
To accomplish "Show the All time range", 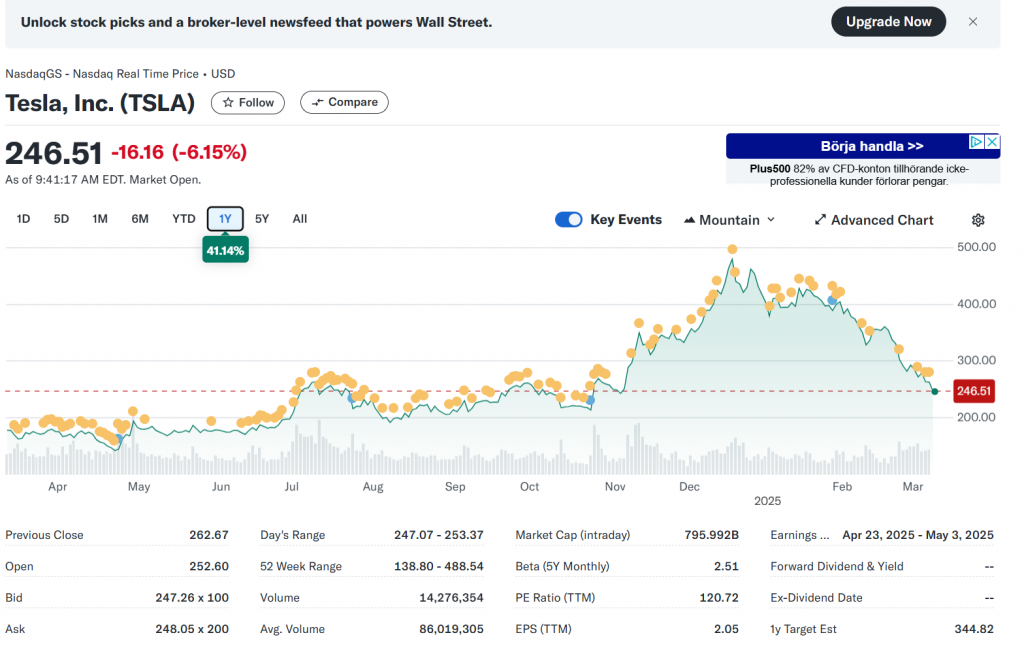I will (x=300, y=219).
